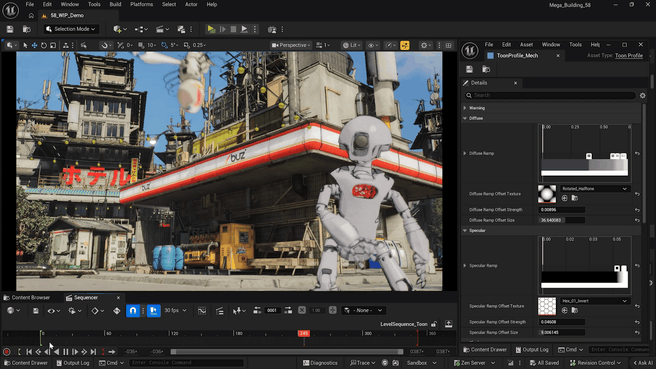Image resolution: width=656 pixels, height=369 pixels.
Task: Click the red record button in Sequencer
Action: [x=7, y=352]
